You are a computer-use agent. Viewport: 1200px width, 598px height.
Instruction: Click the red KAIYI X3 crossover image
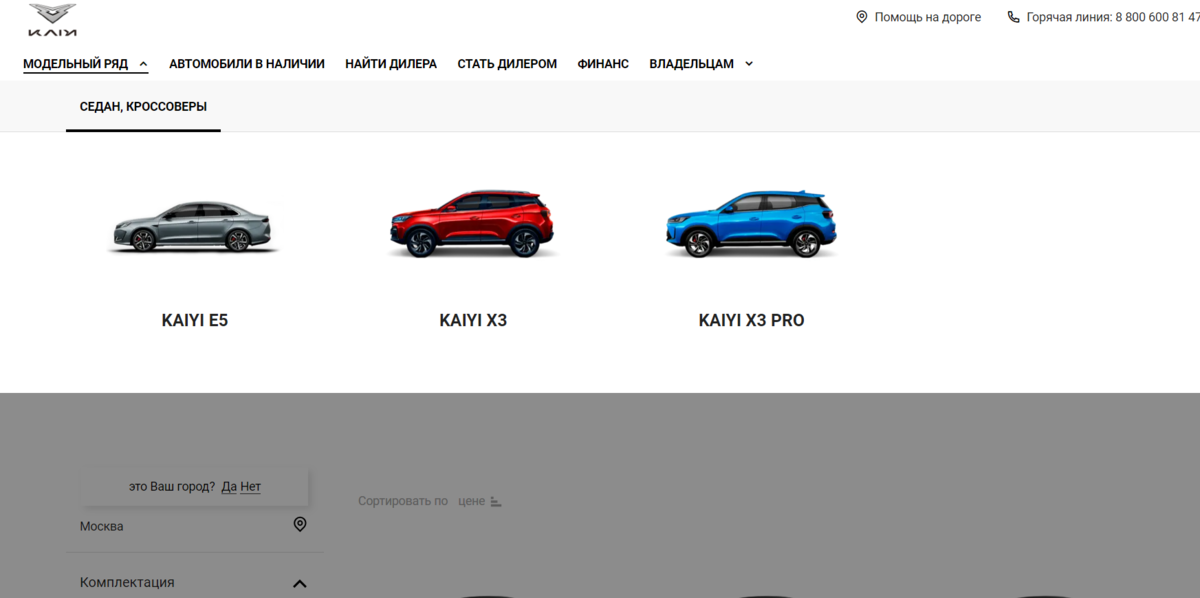tap(471, 223)
